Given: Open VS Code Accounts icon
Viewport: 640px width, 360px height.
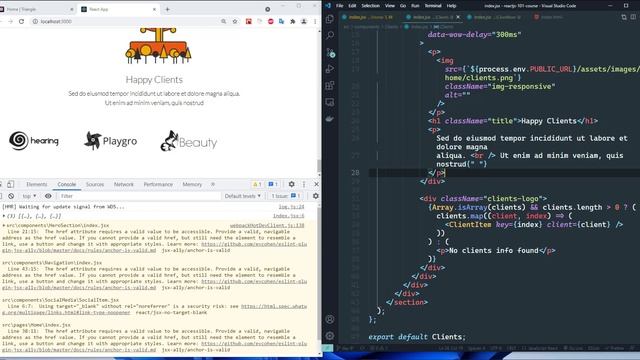Looking at the screenshot, I should (330, 319).
